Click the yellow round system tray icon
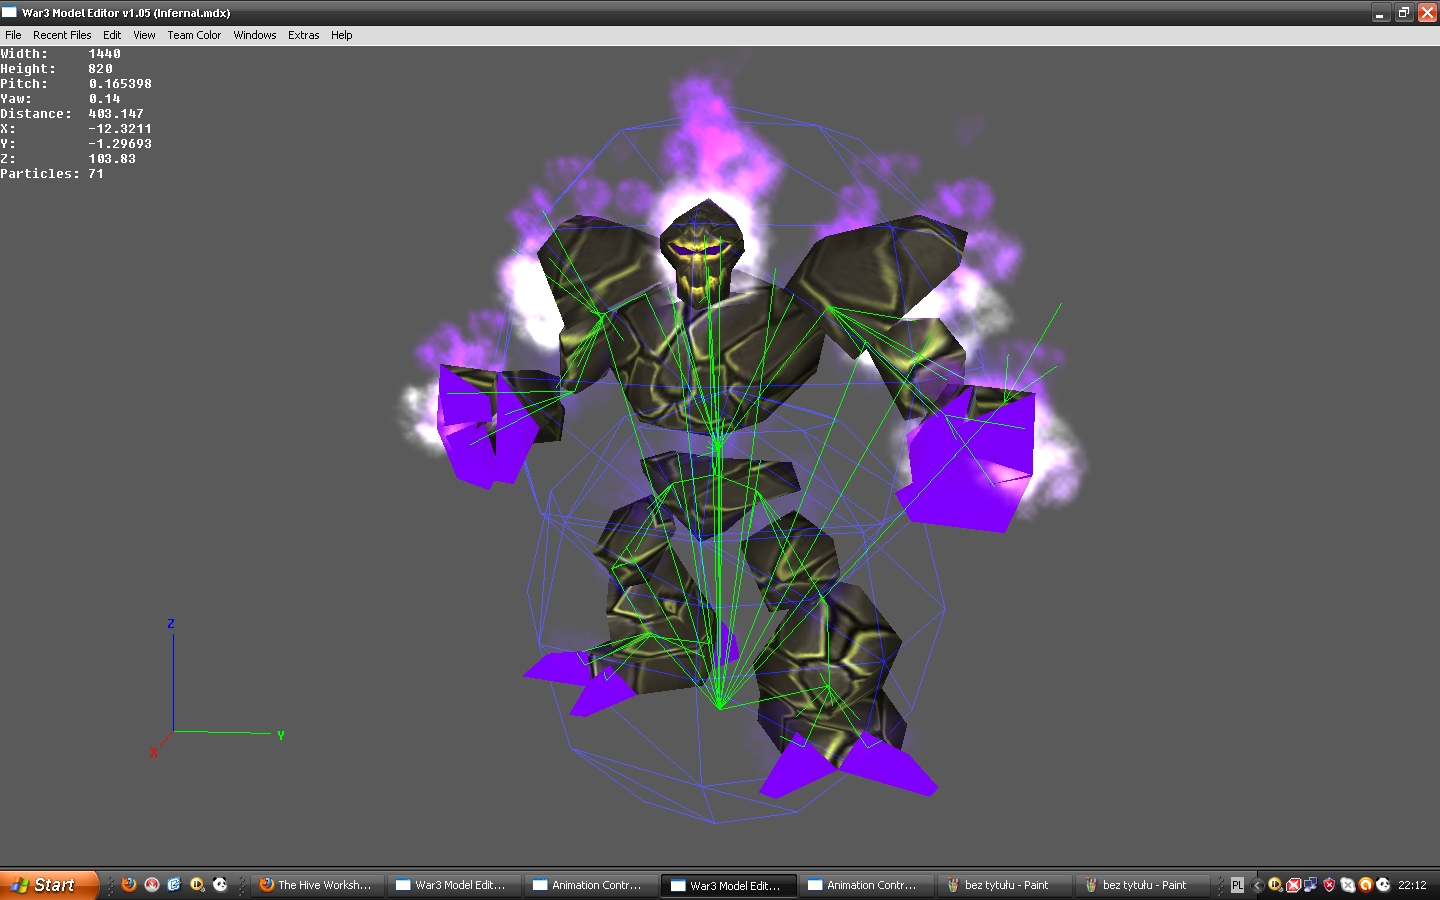The width and height of the screenshot is (1440, 900). point(1275,885)
